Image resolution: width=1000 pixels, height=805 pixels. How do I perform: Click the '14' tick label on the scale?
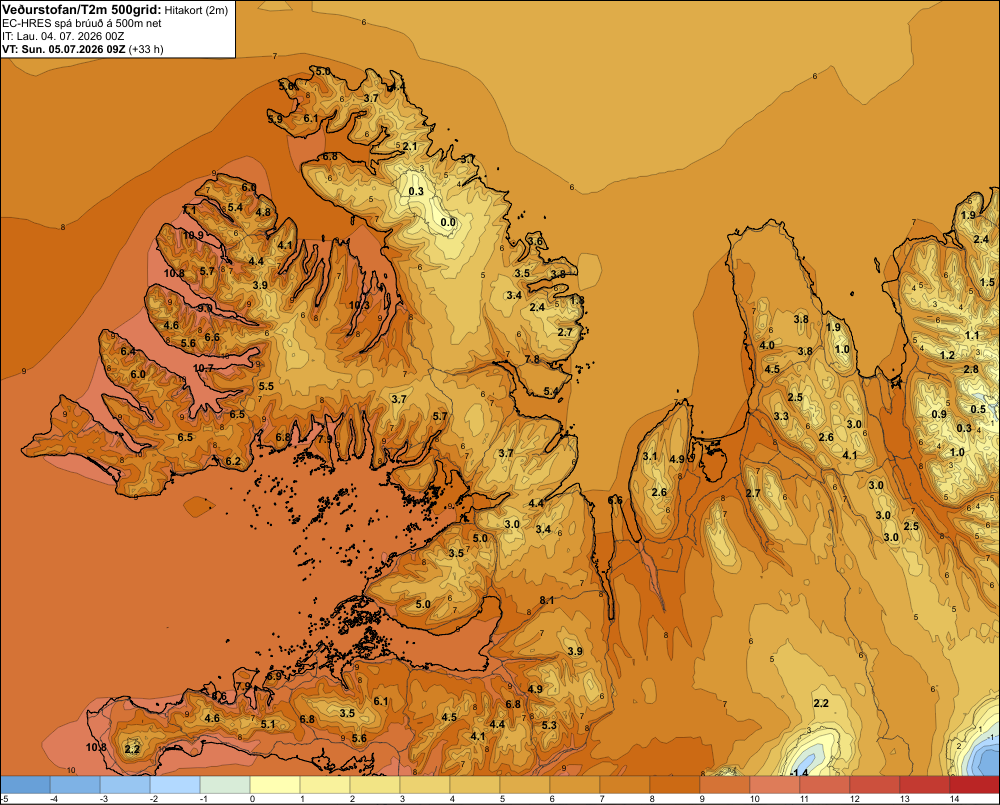pos(954,799)
